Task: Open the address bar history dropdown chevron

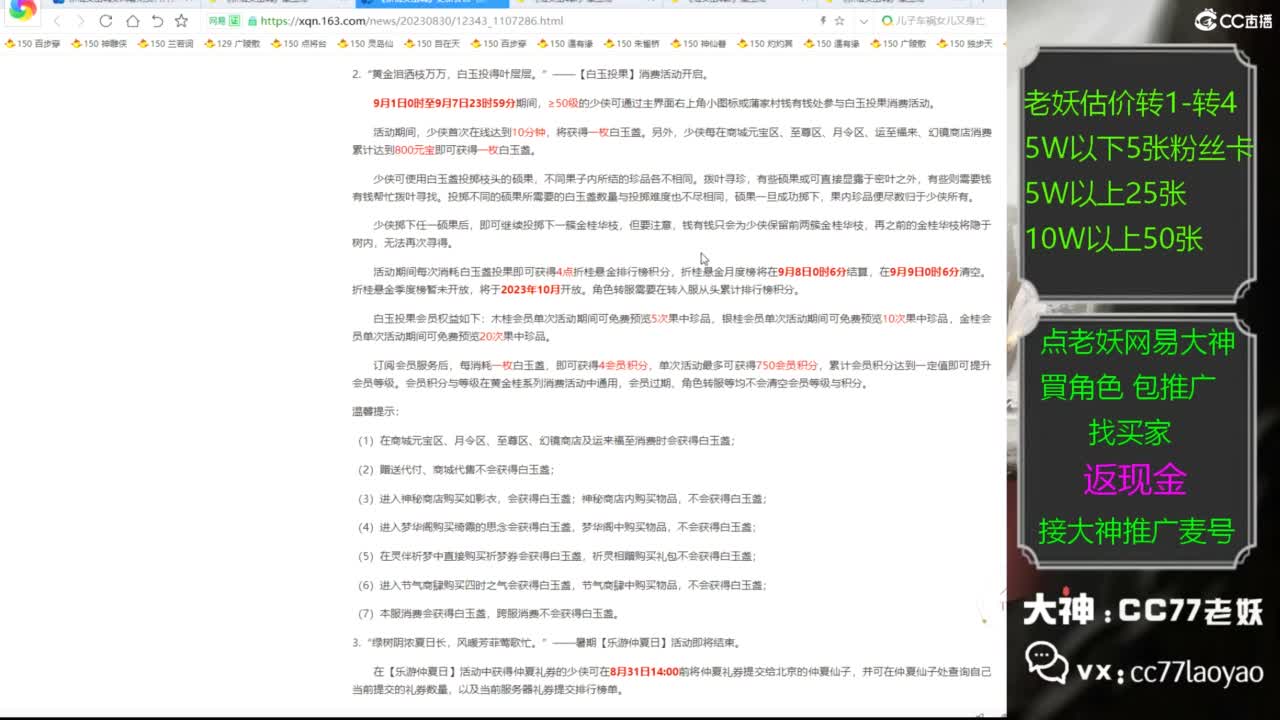Action: pos(864,21)
